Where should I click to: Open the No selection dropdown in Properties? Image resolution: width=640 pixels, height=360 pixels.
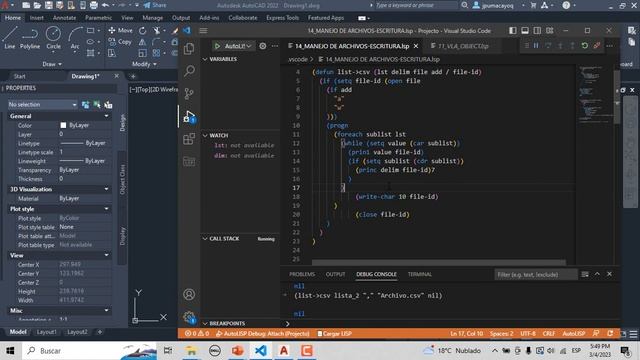tap(42, 104)
